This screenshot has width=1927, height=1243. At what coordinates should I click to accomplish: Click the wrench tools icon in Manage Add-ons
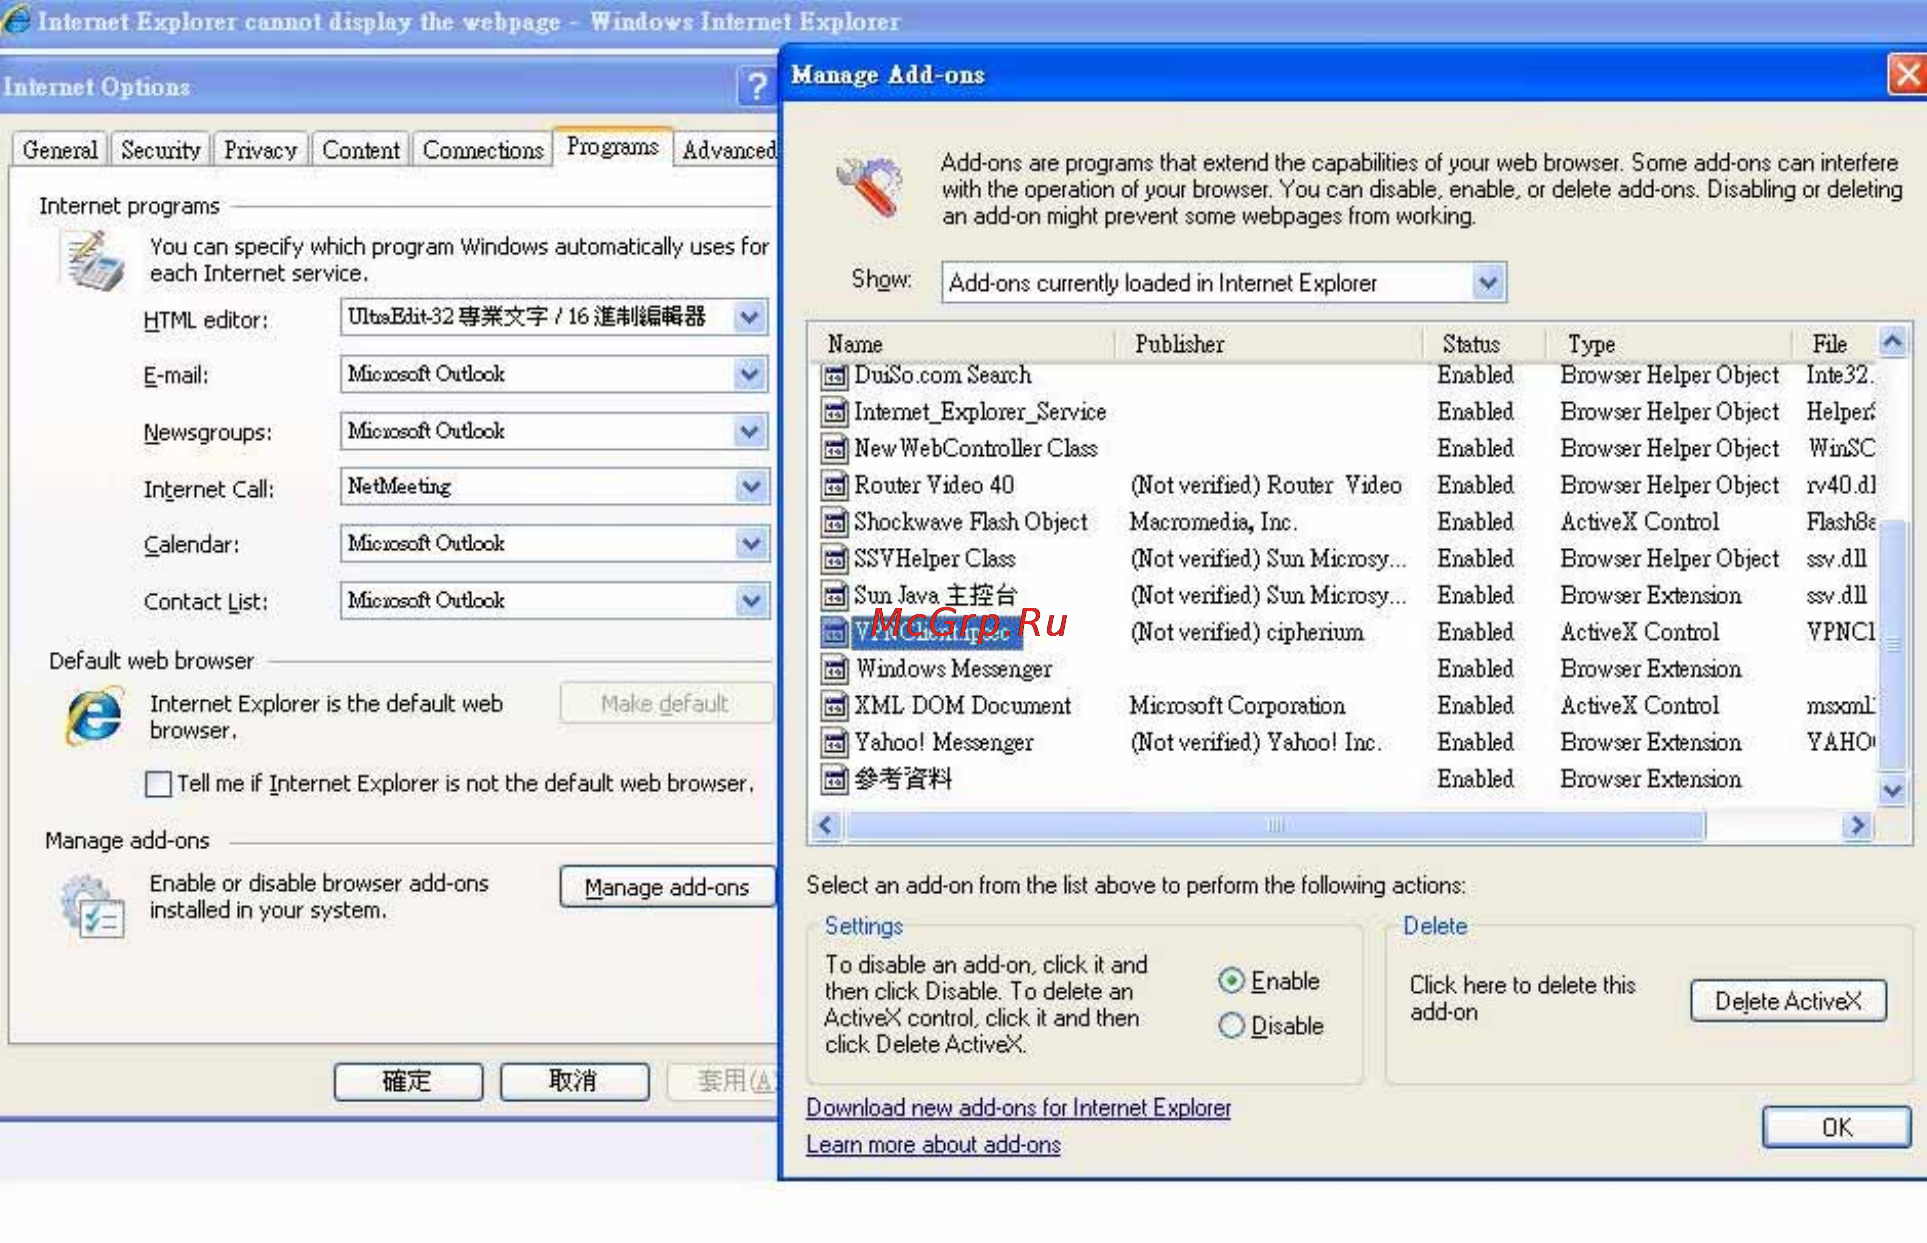[869, 185]
